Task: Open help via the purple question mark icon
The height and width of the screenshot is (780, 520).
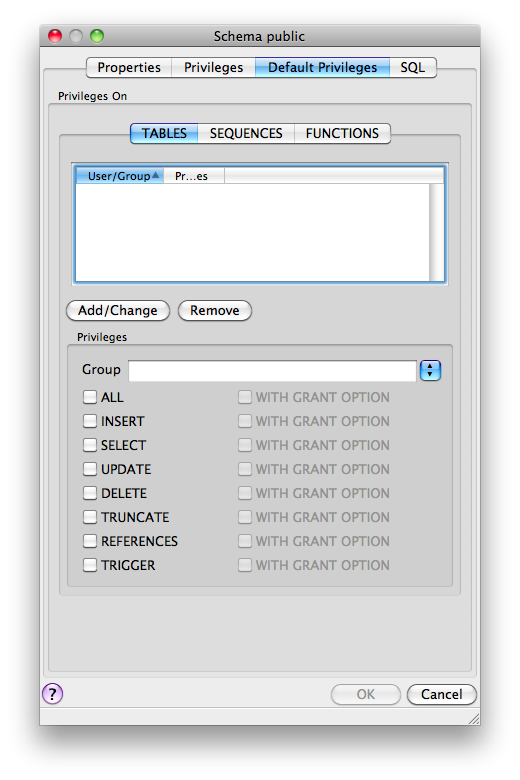Action: tap(53, 693)
